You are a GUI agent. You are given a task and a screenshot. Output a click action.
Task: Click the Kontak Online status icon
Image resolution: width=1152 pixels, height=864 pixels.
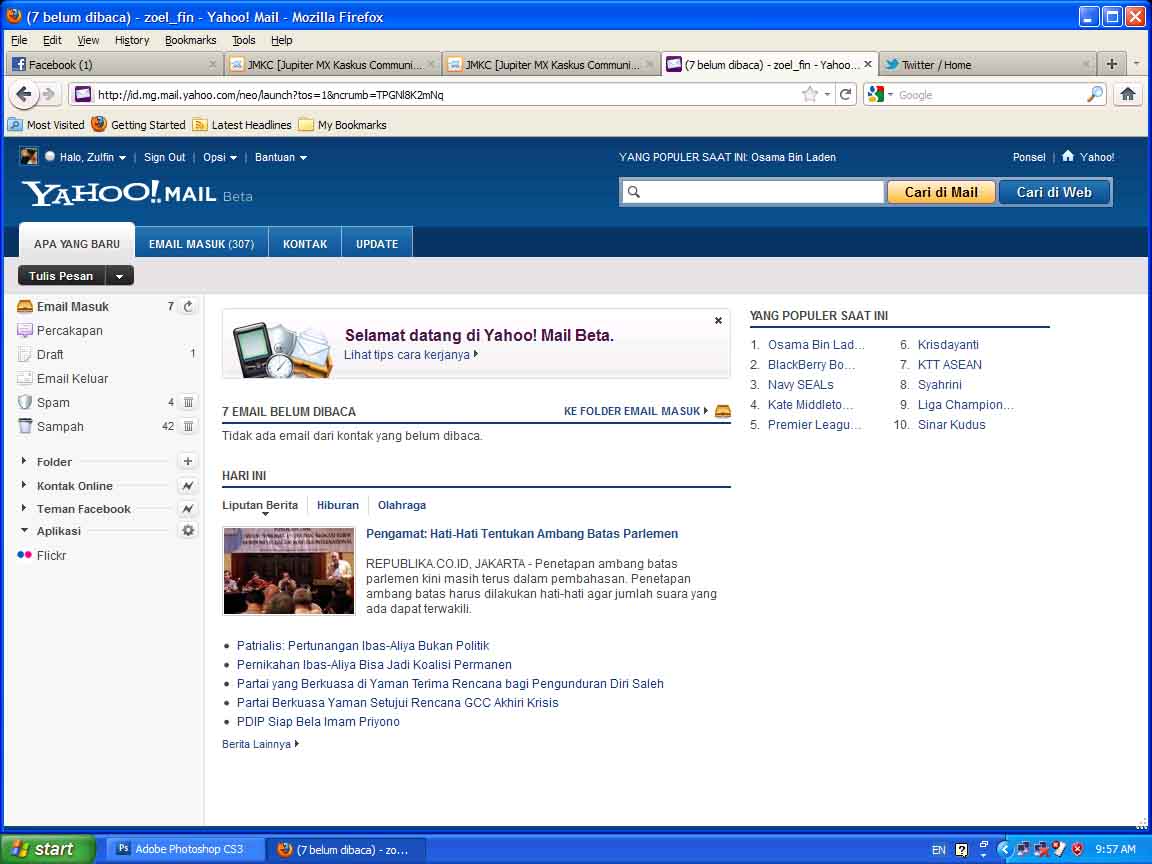pyautogui.click(x=187, y=486)
